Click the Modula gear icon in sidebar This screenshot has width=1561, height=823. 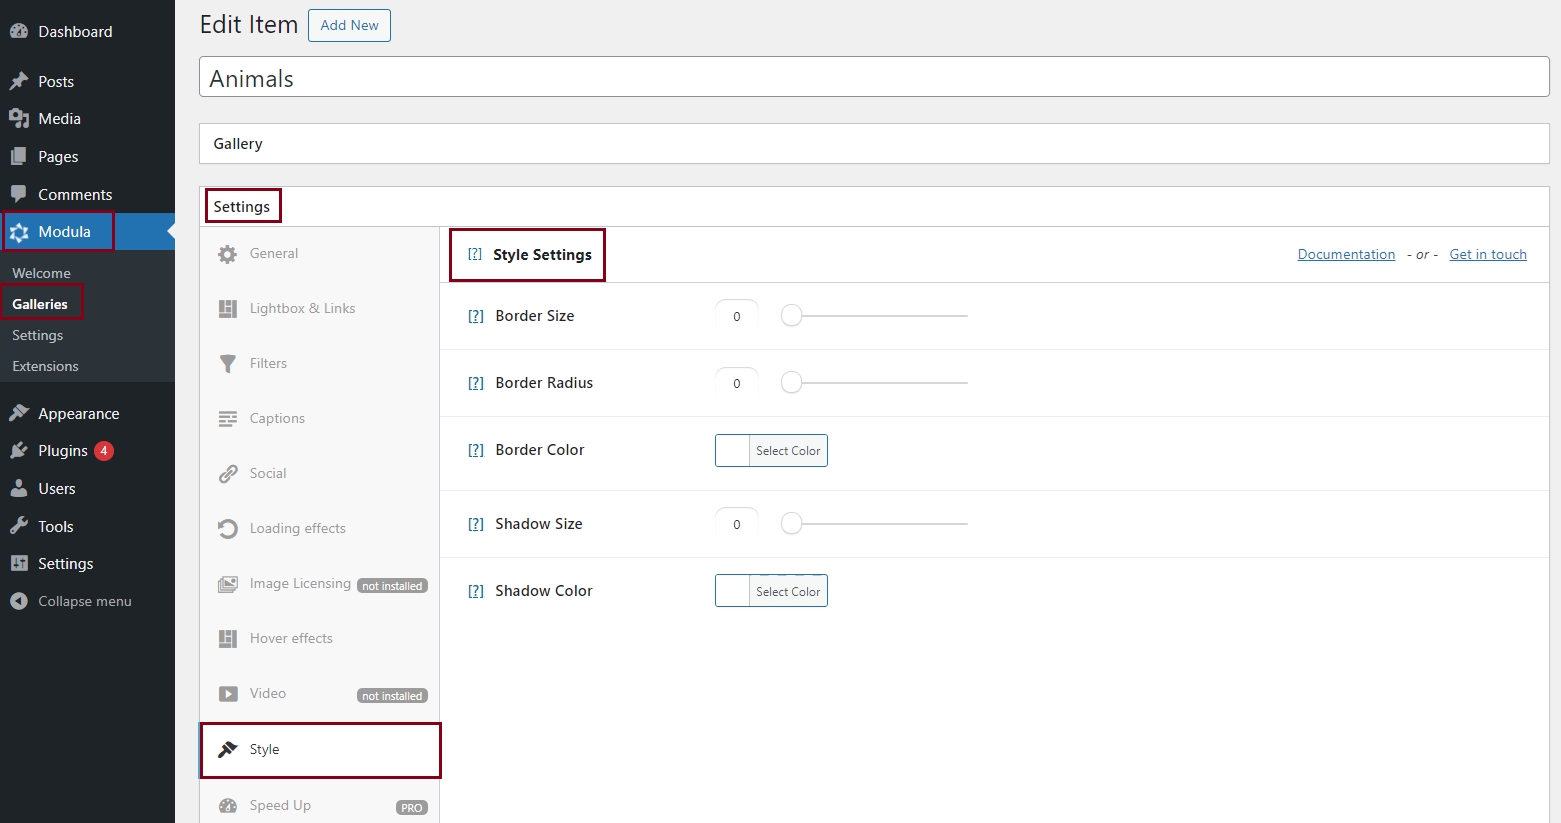pos(19,232)
